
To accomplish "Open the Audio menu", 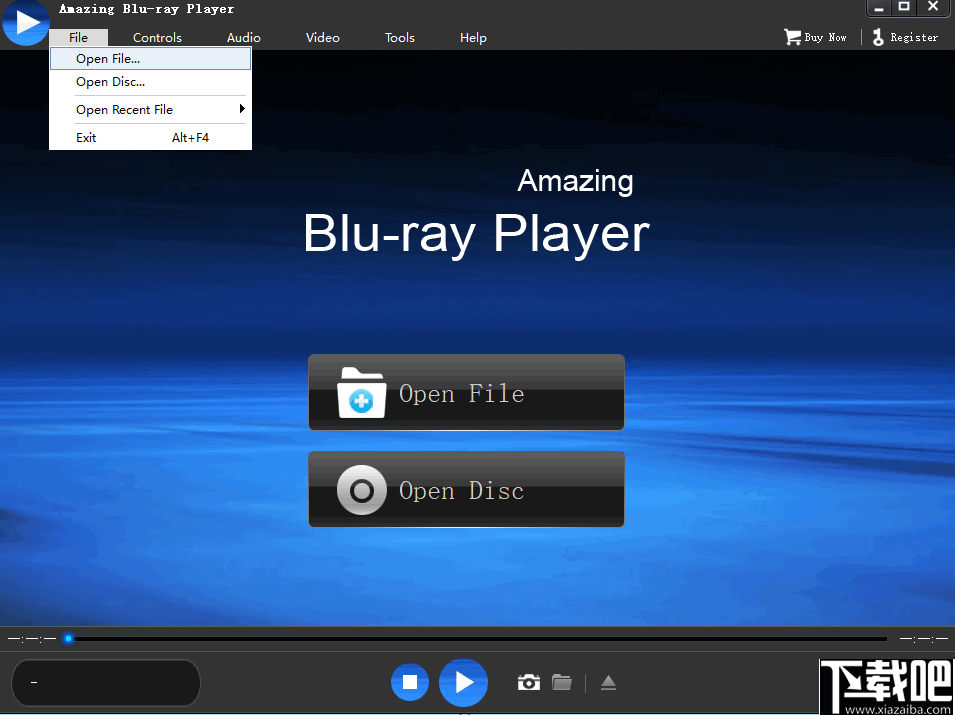I will tap(243, 37).
